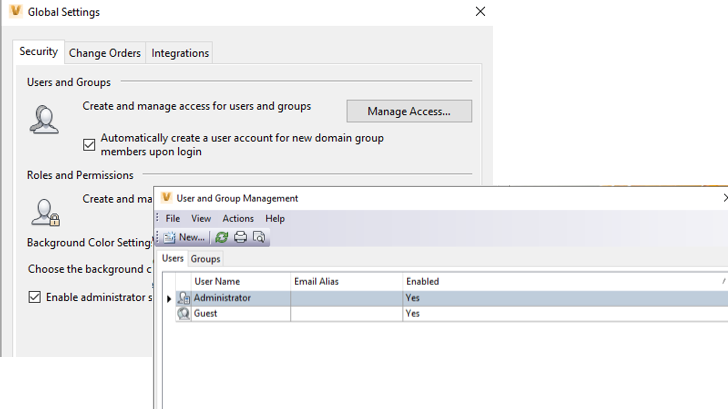The height and width of the screenshot is (409, 728).
Task: Select the Guest user icon in list
Action: click(184, 314)
